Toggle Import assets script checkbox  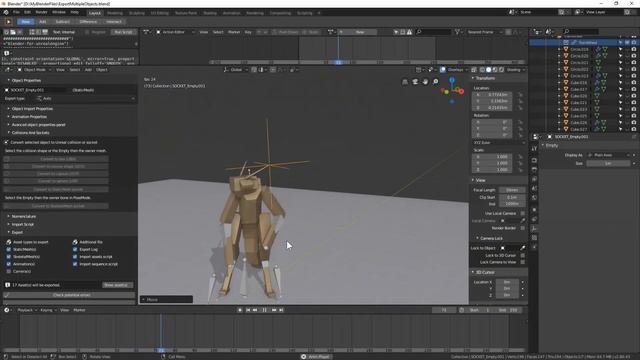75,257
